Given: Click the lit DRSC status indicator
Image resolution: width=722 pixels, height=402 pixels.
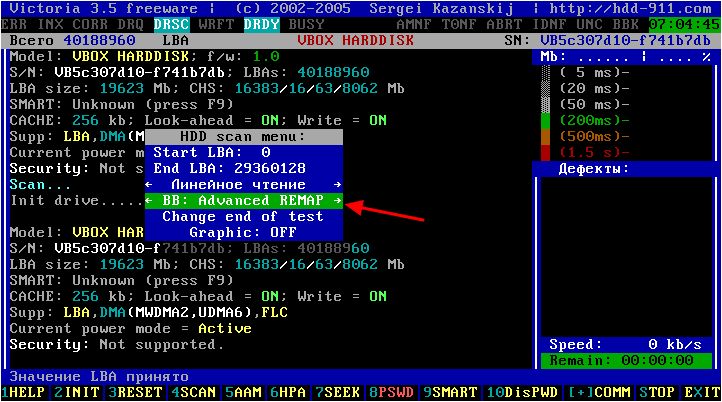Looking at the screenshot, I should (171, 24).
